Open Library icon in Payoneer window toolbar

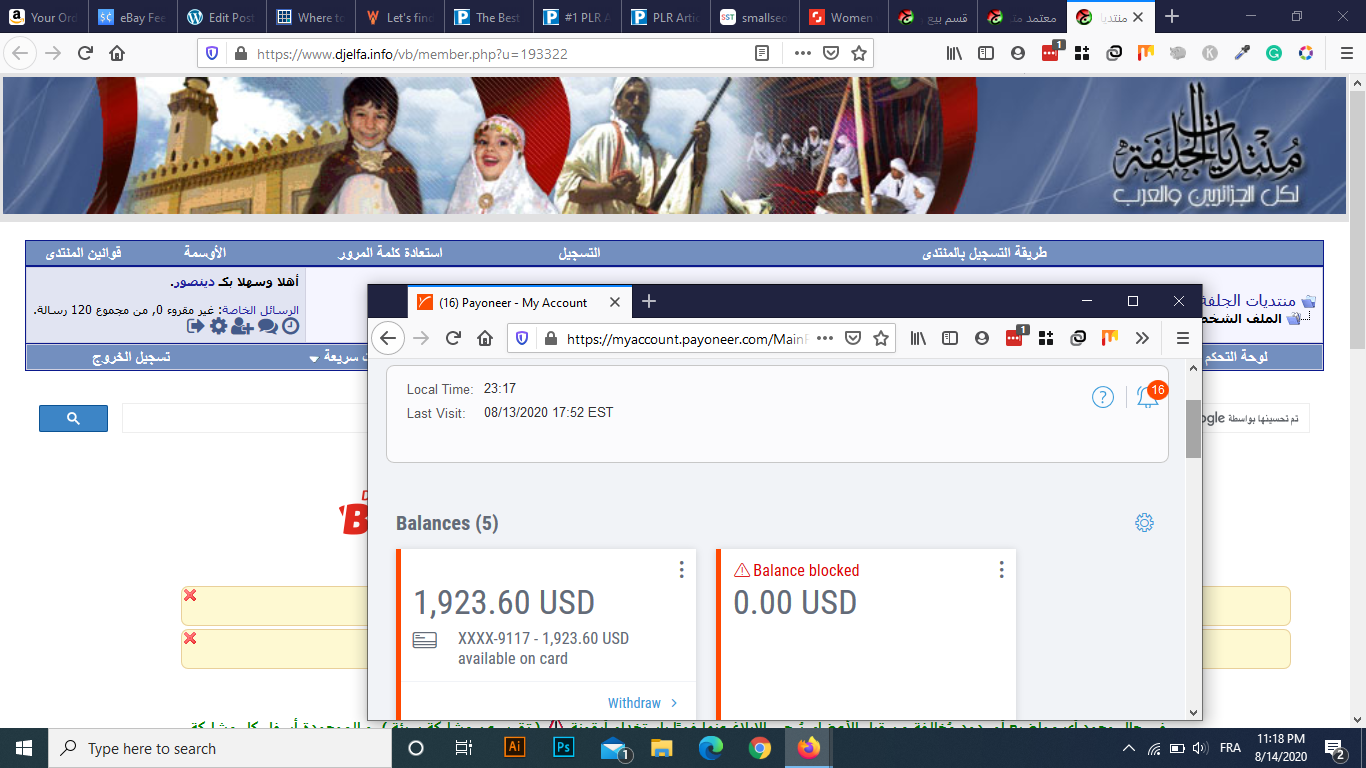click(x=919, y=339)
